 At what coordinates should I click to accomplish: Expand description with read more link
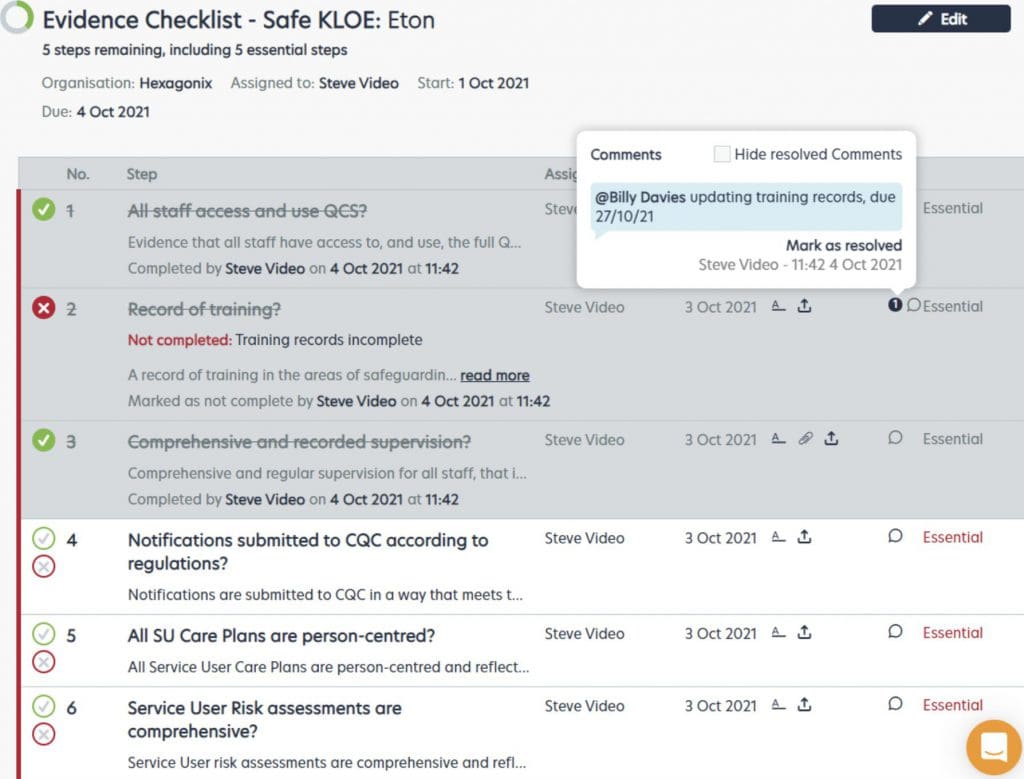[494, 375]
